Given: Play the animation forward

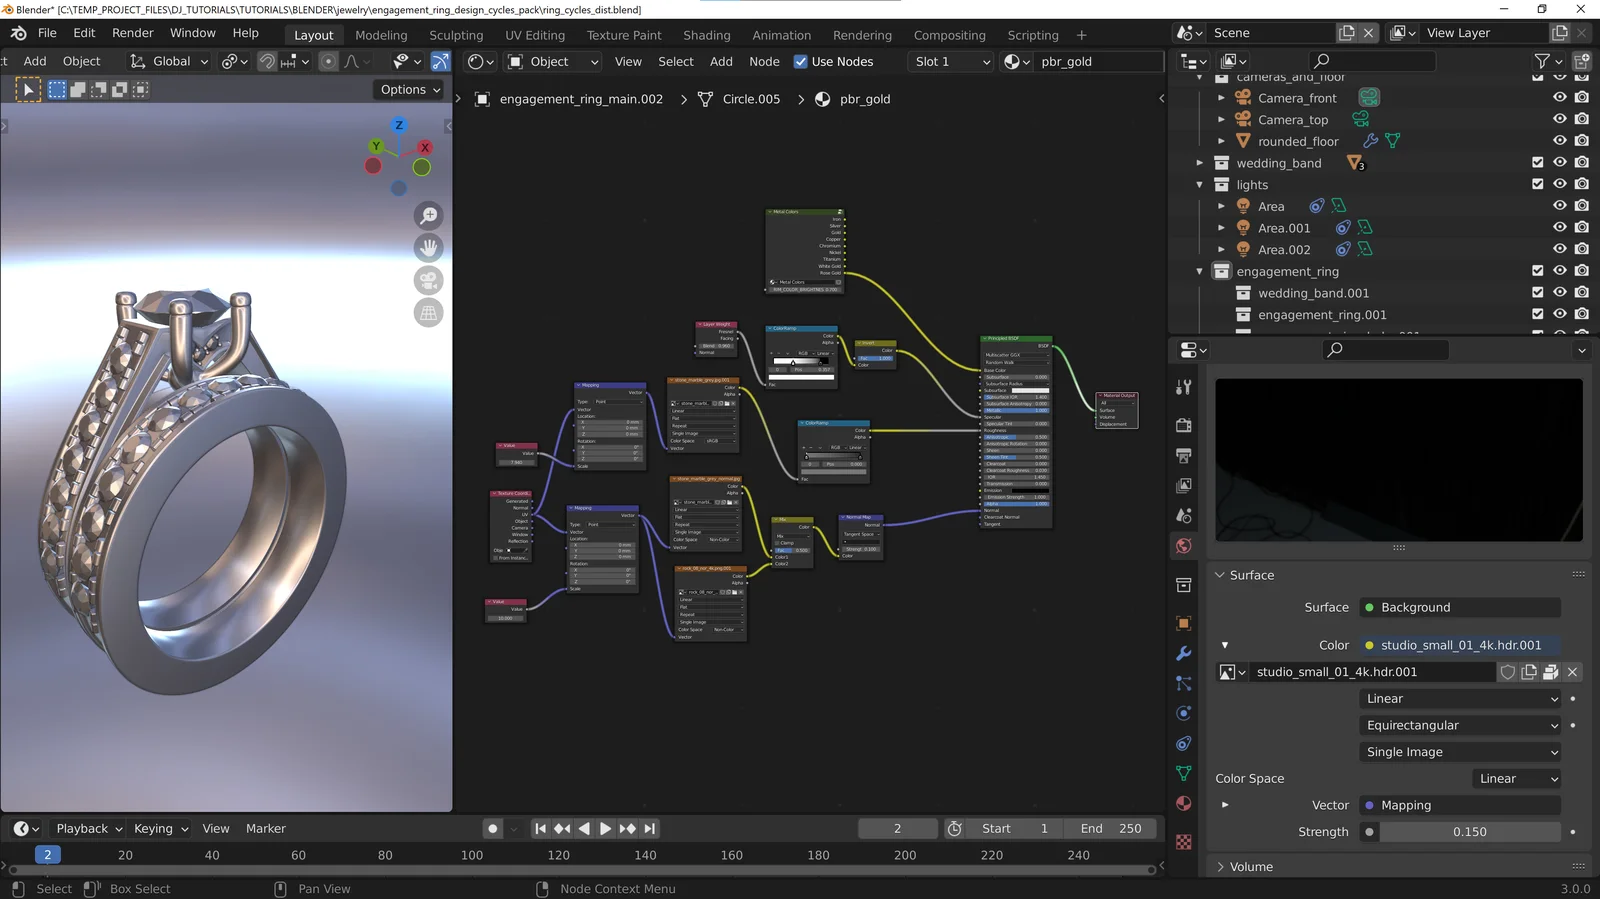Looking at the screenshot, I should tap(605, 829).
